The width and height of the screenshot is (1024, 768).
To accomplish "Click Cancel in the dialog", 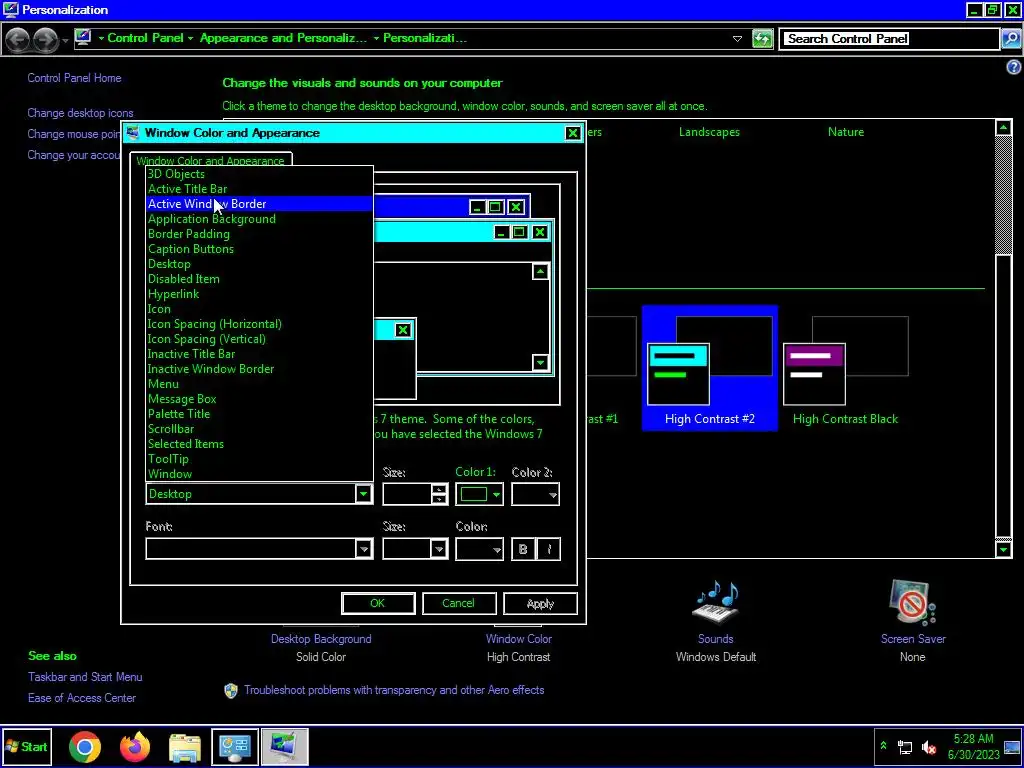I will tap(458, 603).
